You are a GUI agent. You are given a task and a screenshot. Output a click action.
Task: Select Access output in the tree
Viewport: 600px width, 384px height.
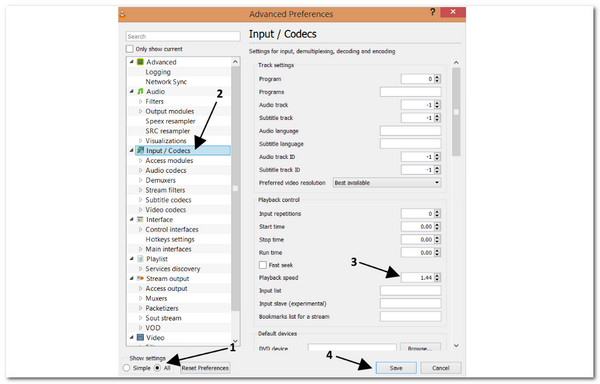click(166, 288)
